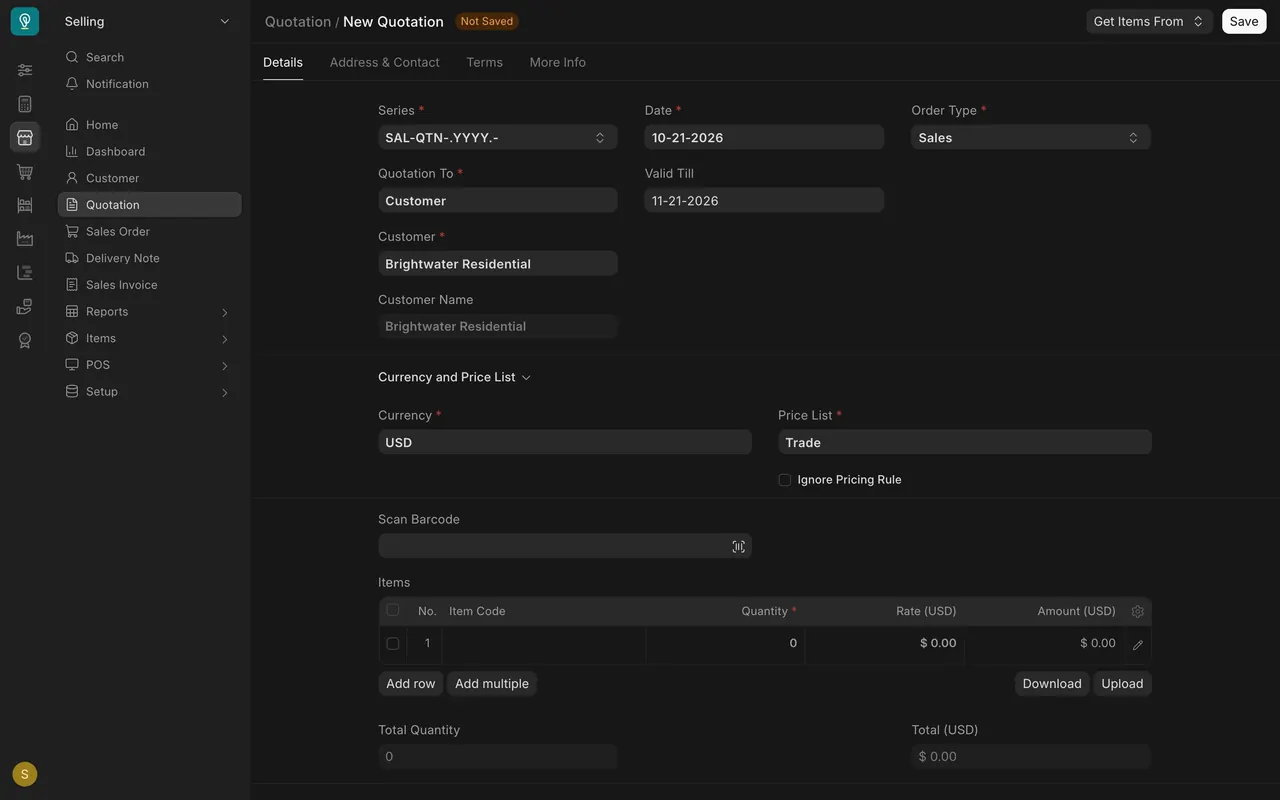This screenshot has width=1280, height=800.
Task: Open the Accounting calculator module icon
Action: tap(25, 104)
